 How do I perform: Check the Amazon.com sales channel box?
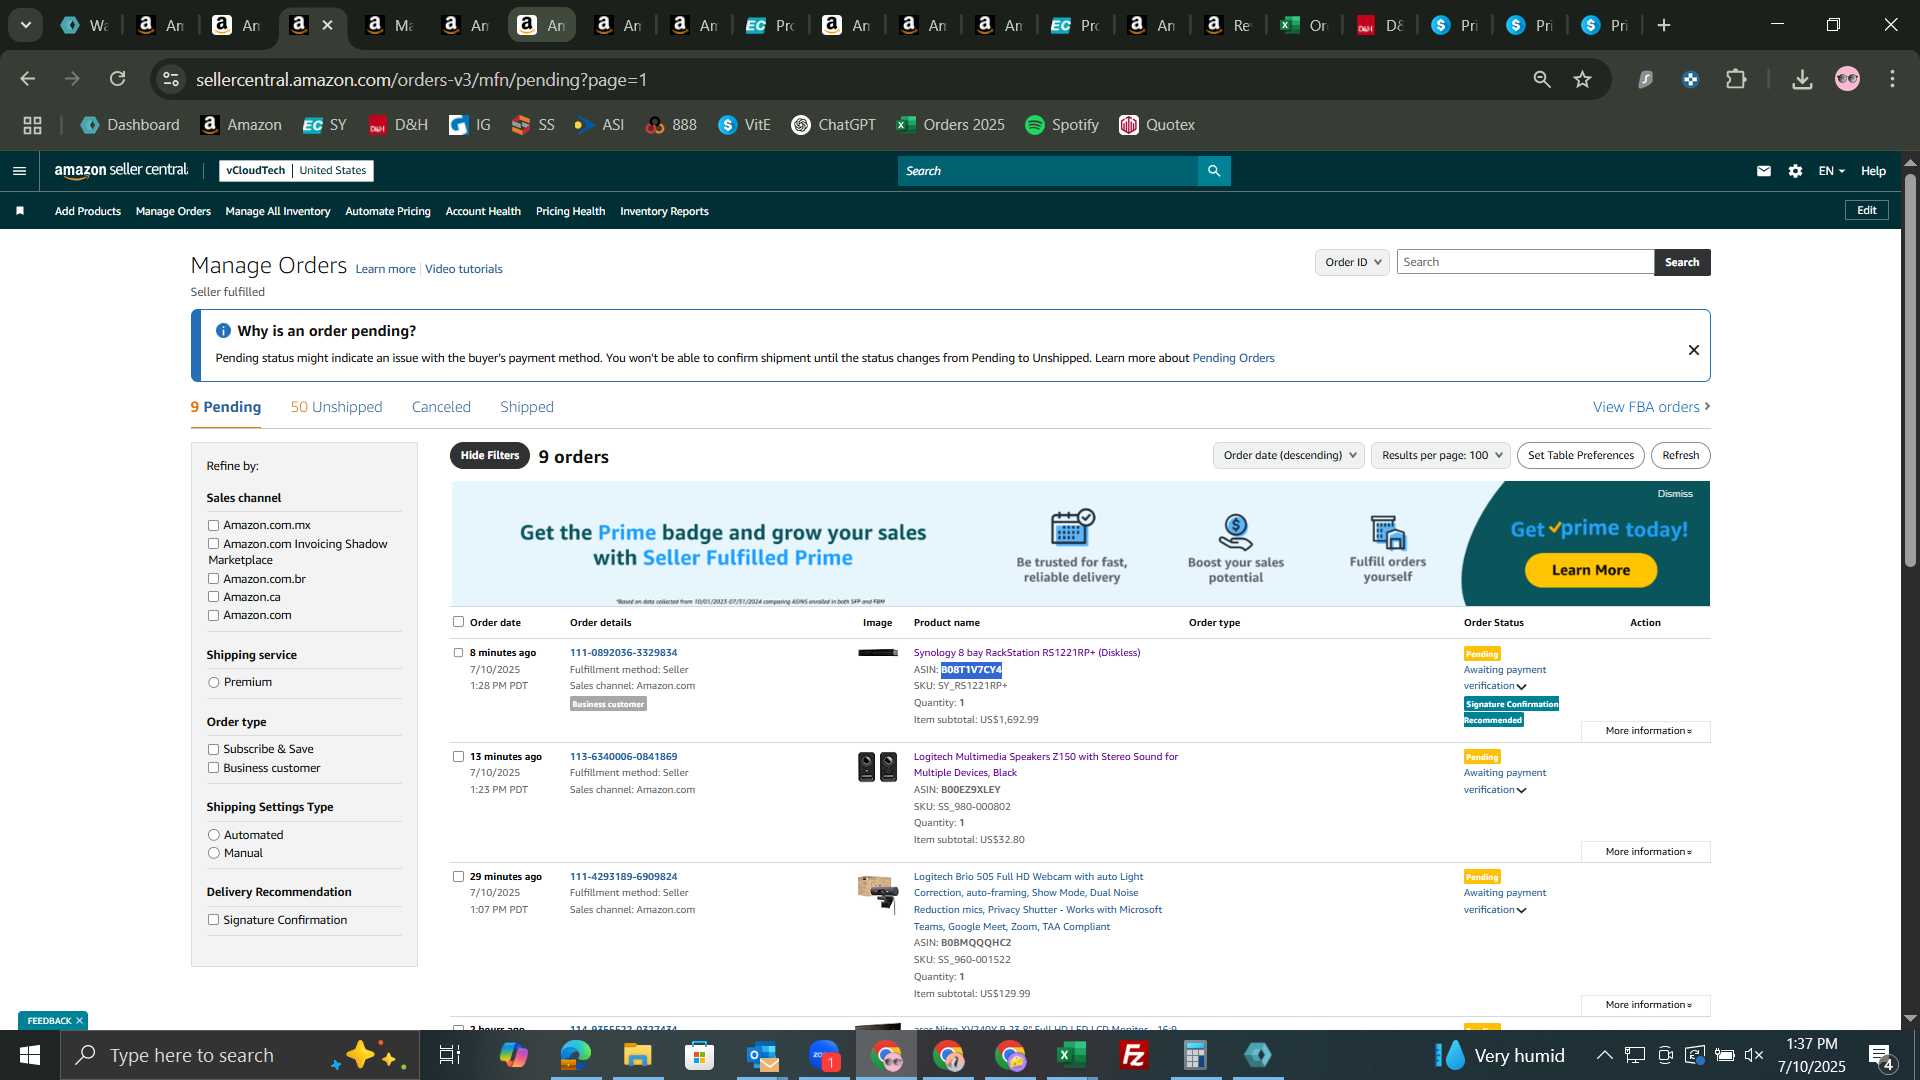click(213, 616)
